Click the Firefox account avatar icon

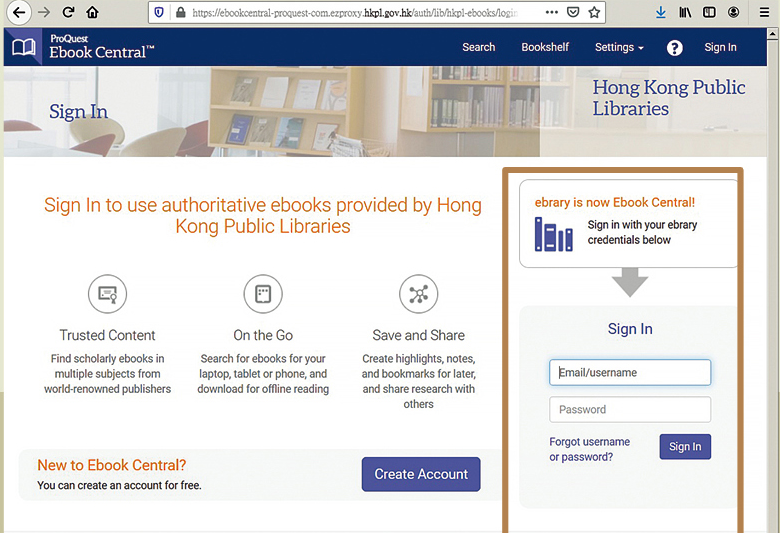(x=733, y=12)
